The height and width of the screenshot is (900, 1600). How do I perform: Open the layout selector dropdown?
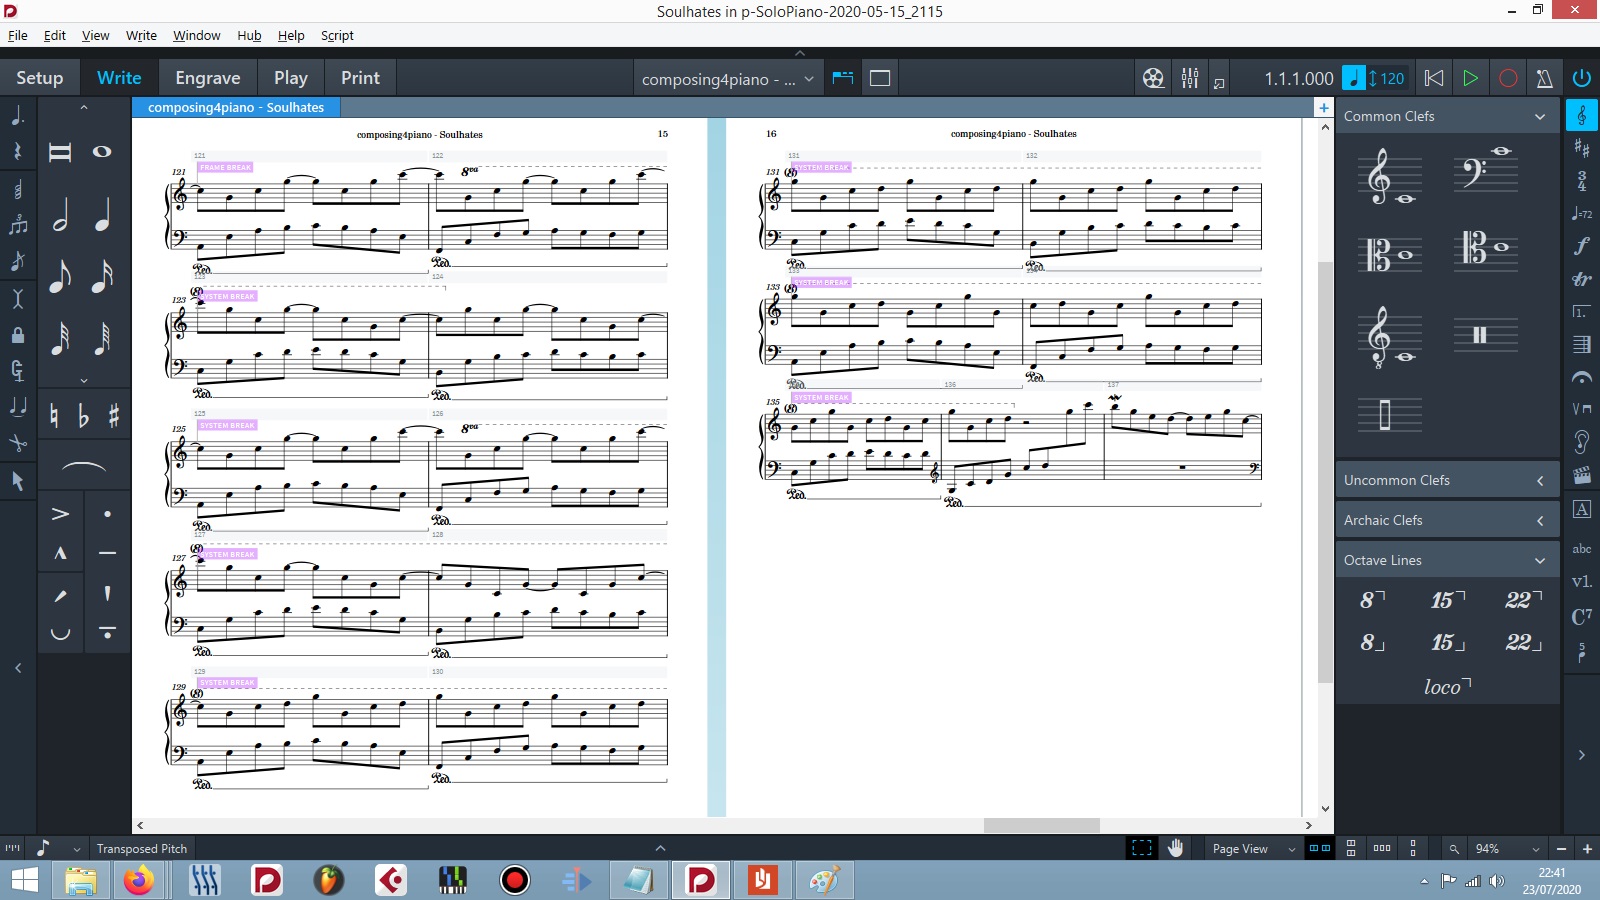tap(728, 79)
